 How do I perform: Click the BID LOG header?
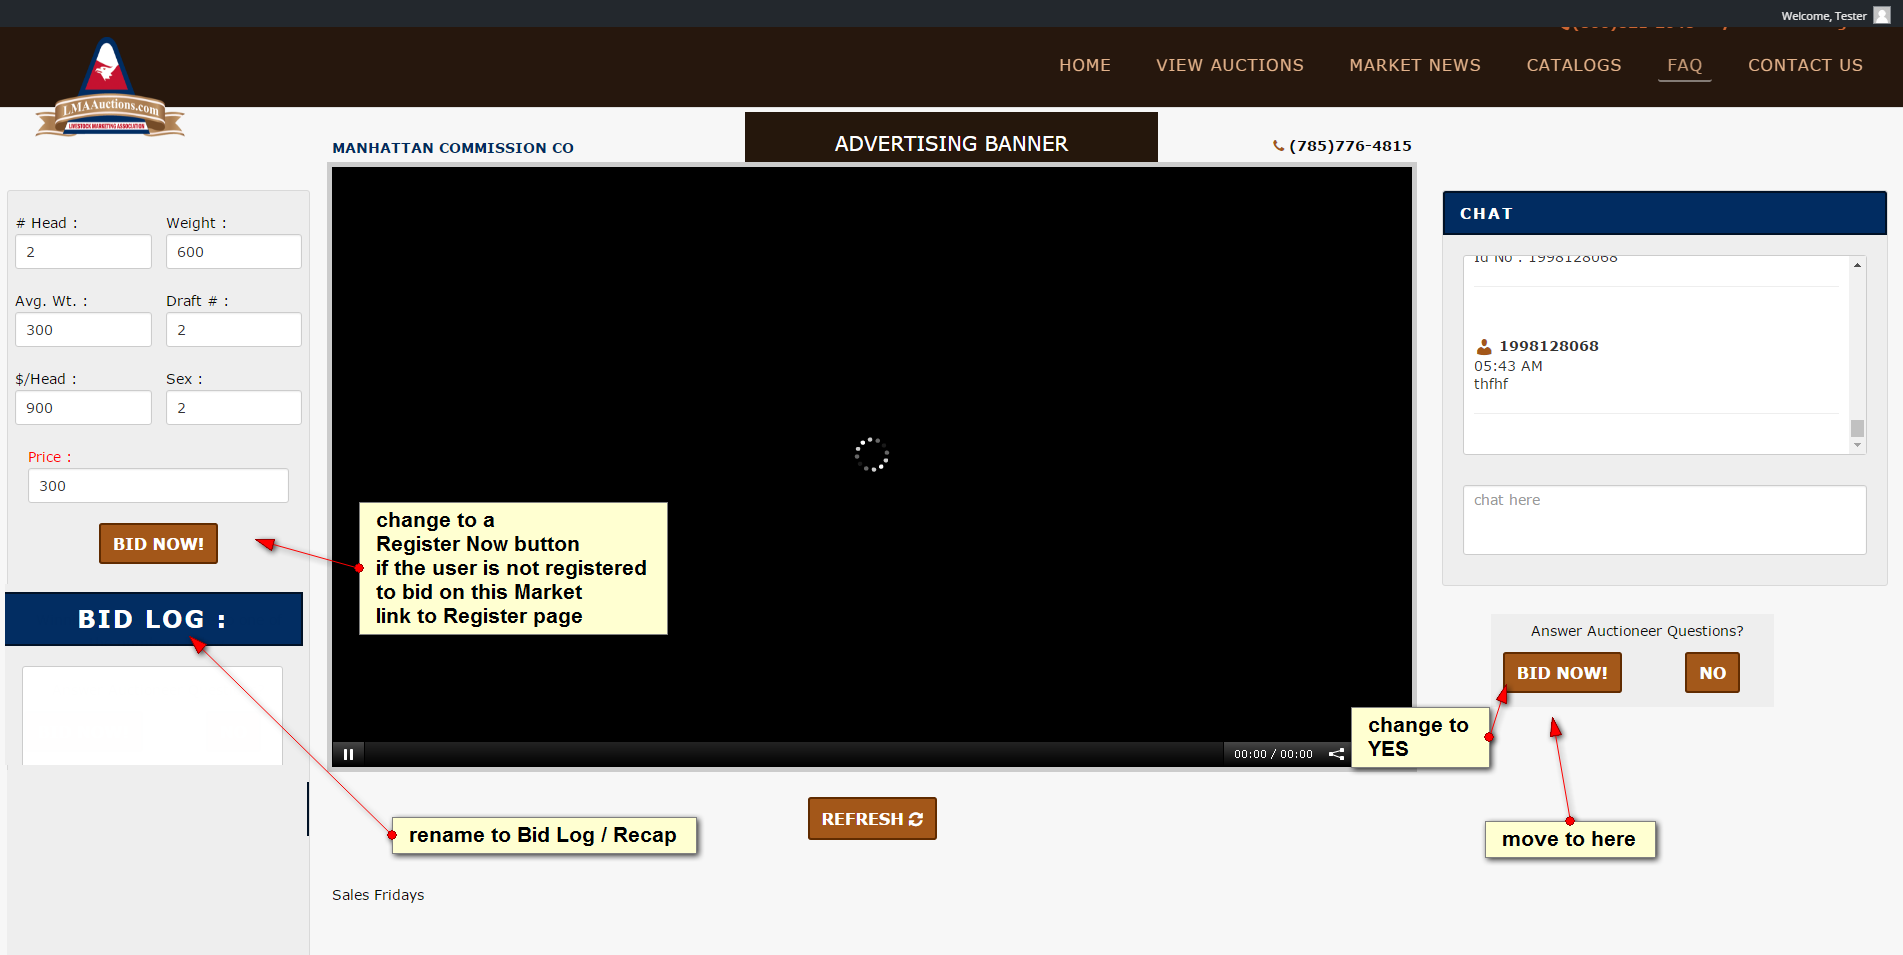(154, 619)
